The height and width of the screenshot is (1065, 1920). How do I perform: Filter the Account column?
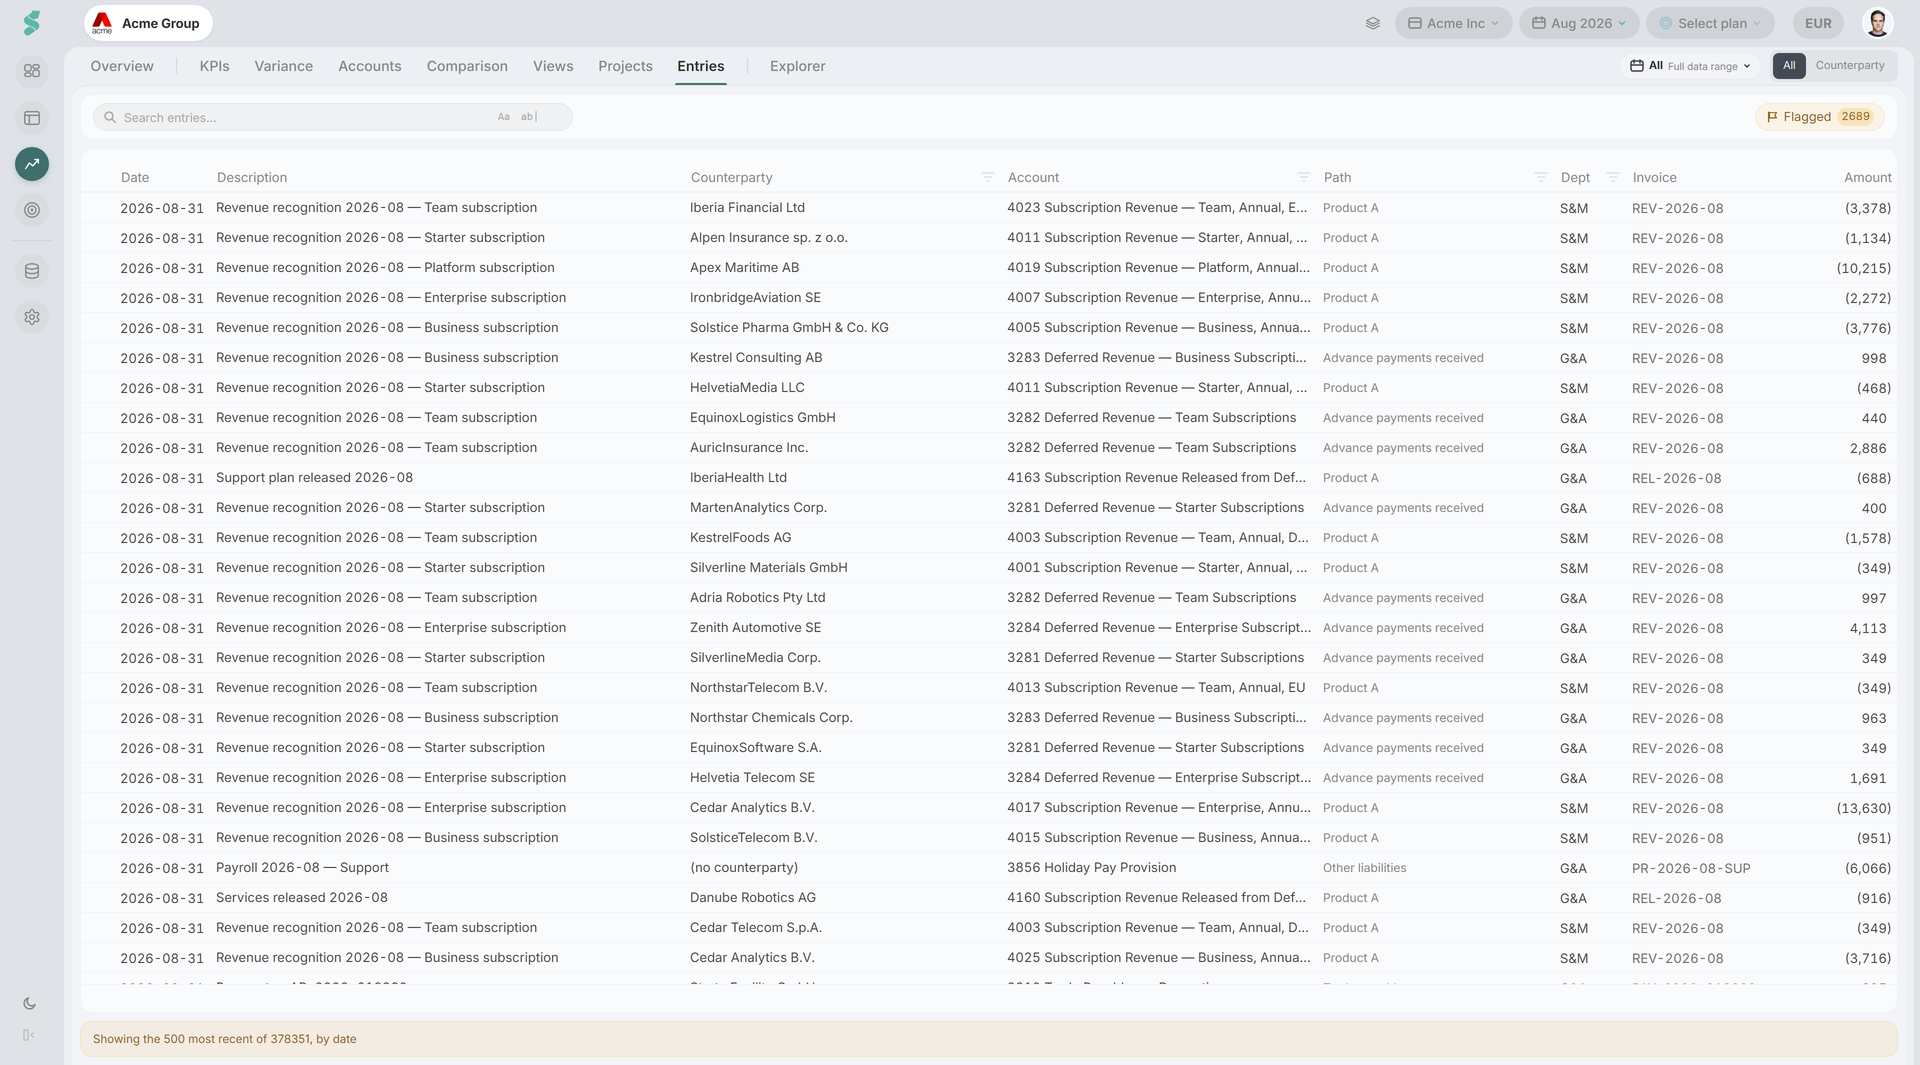[x=1304, y=177]
